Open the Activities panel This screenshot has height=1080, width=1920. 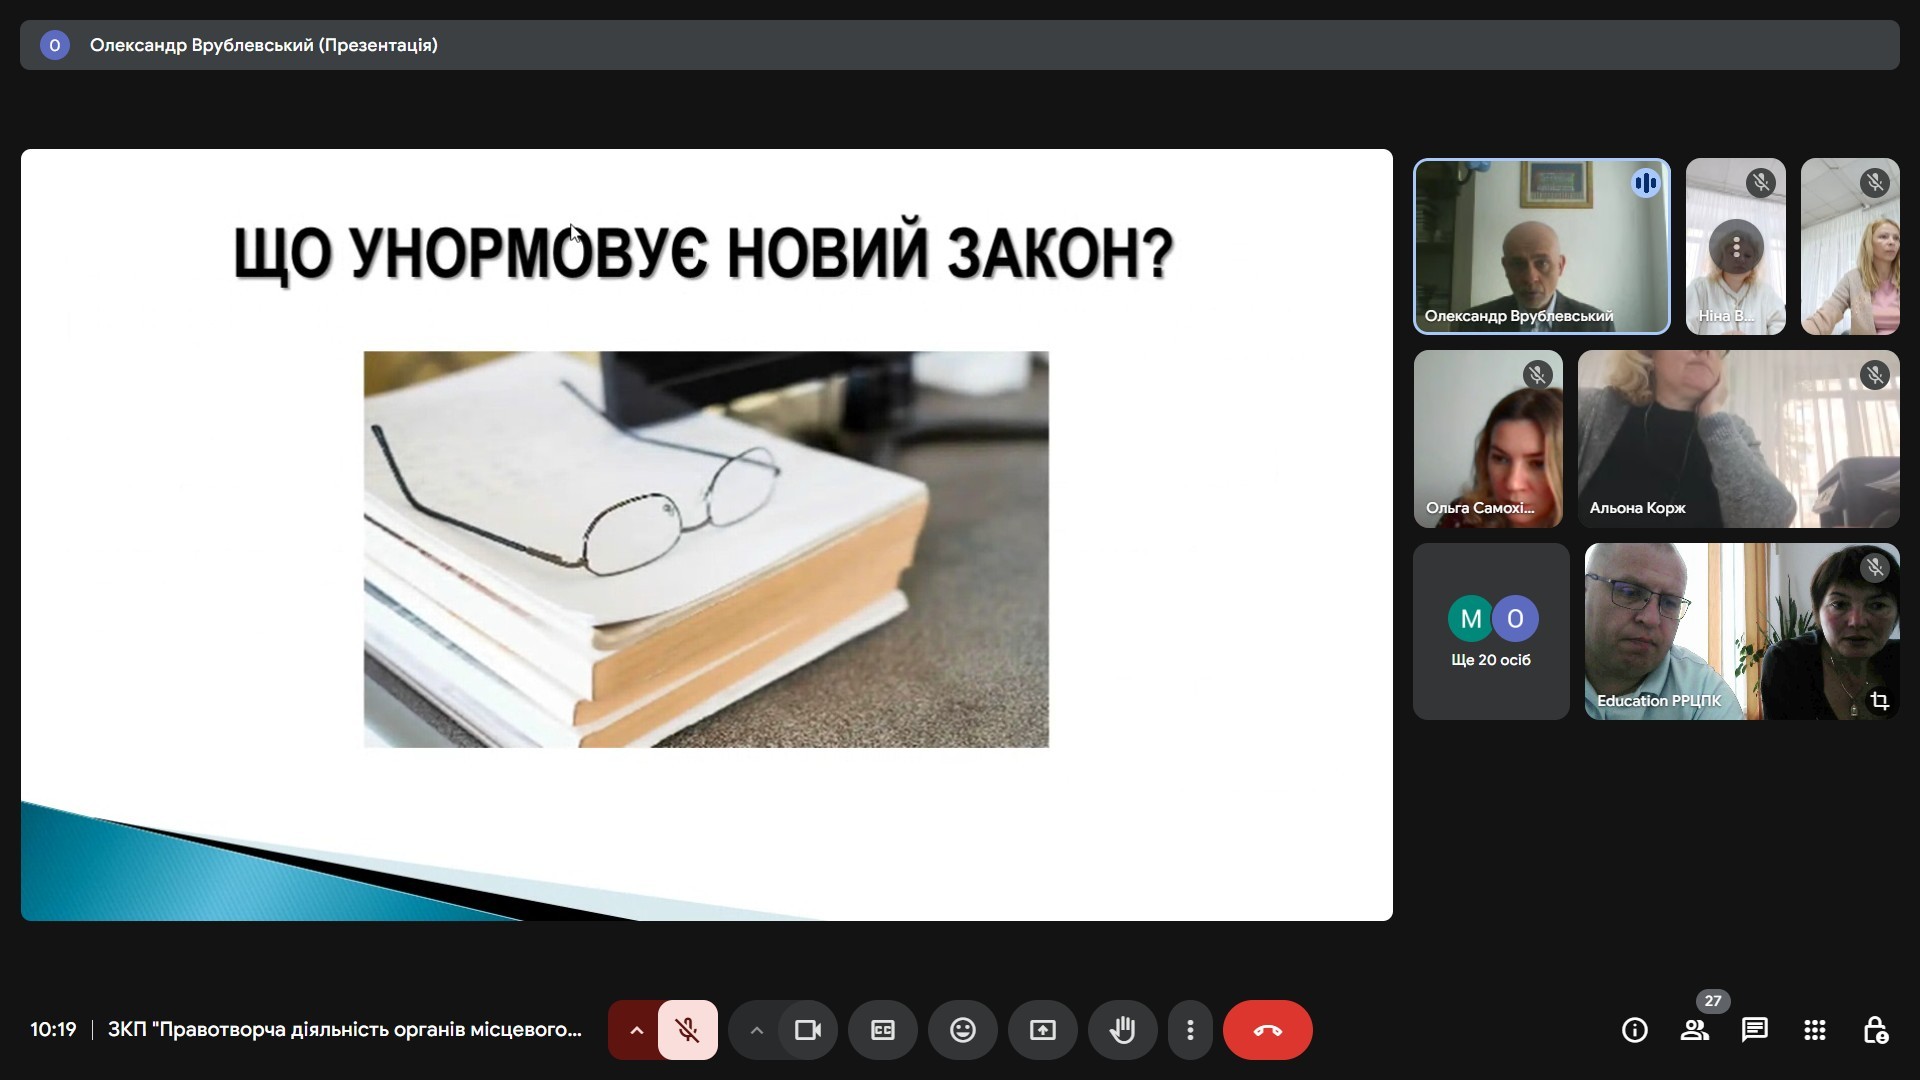coord(1814,1030)
